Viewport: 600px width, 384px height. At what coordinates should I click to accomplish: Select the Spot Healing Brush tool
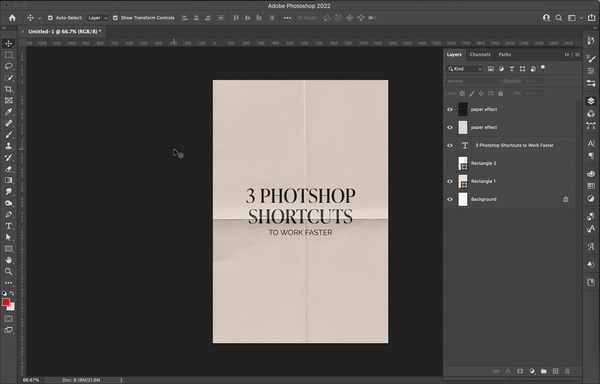(8, 123)
